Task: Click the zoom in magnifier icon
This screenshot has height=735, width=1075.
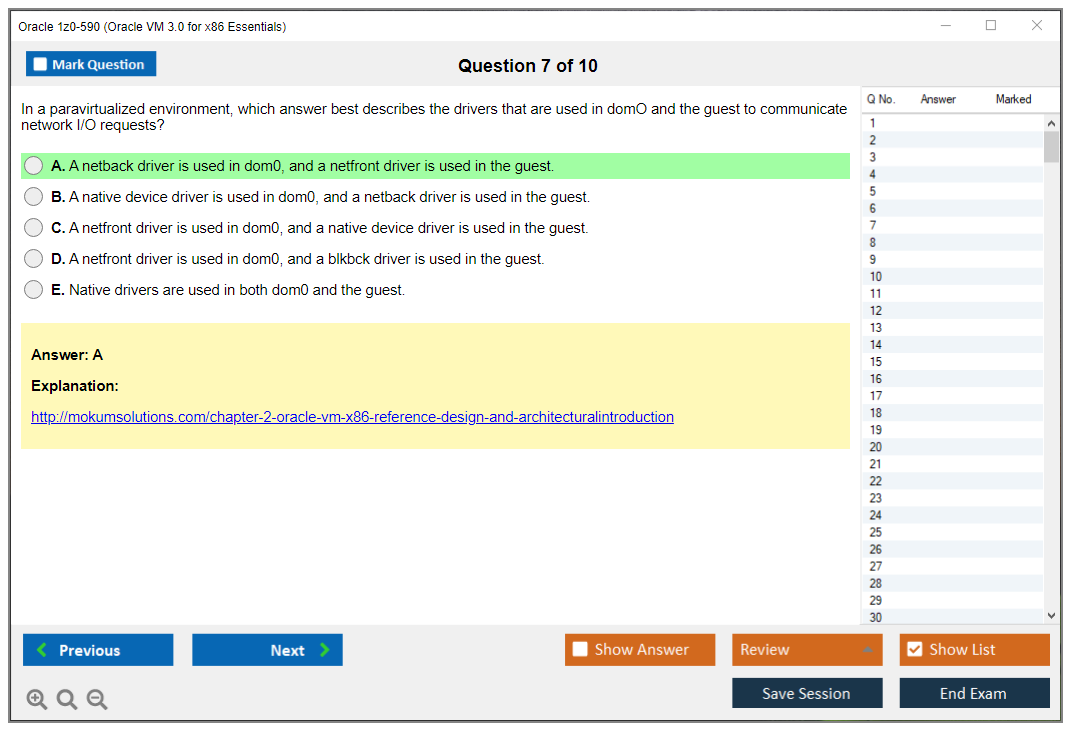Action: click(x=37, y=700)
